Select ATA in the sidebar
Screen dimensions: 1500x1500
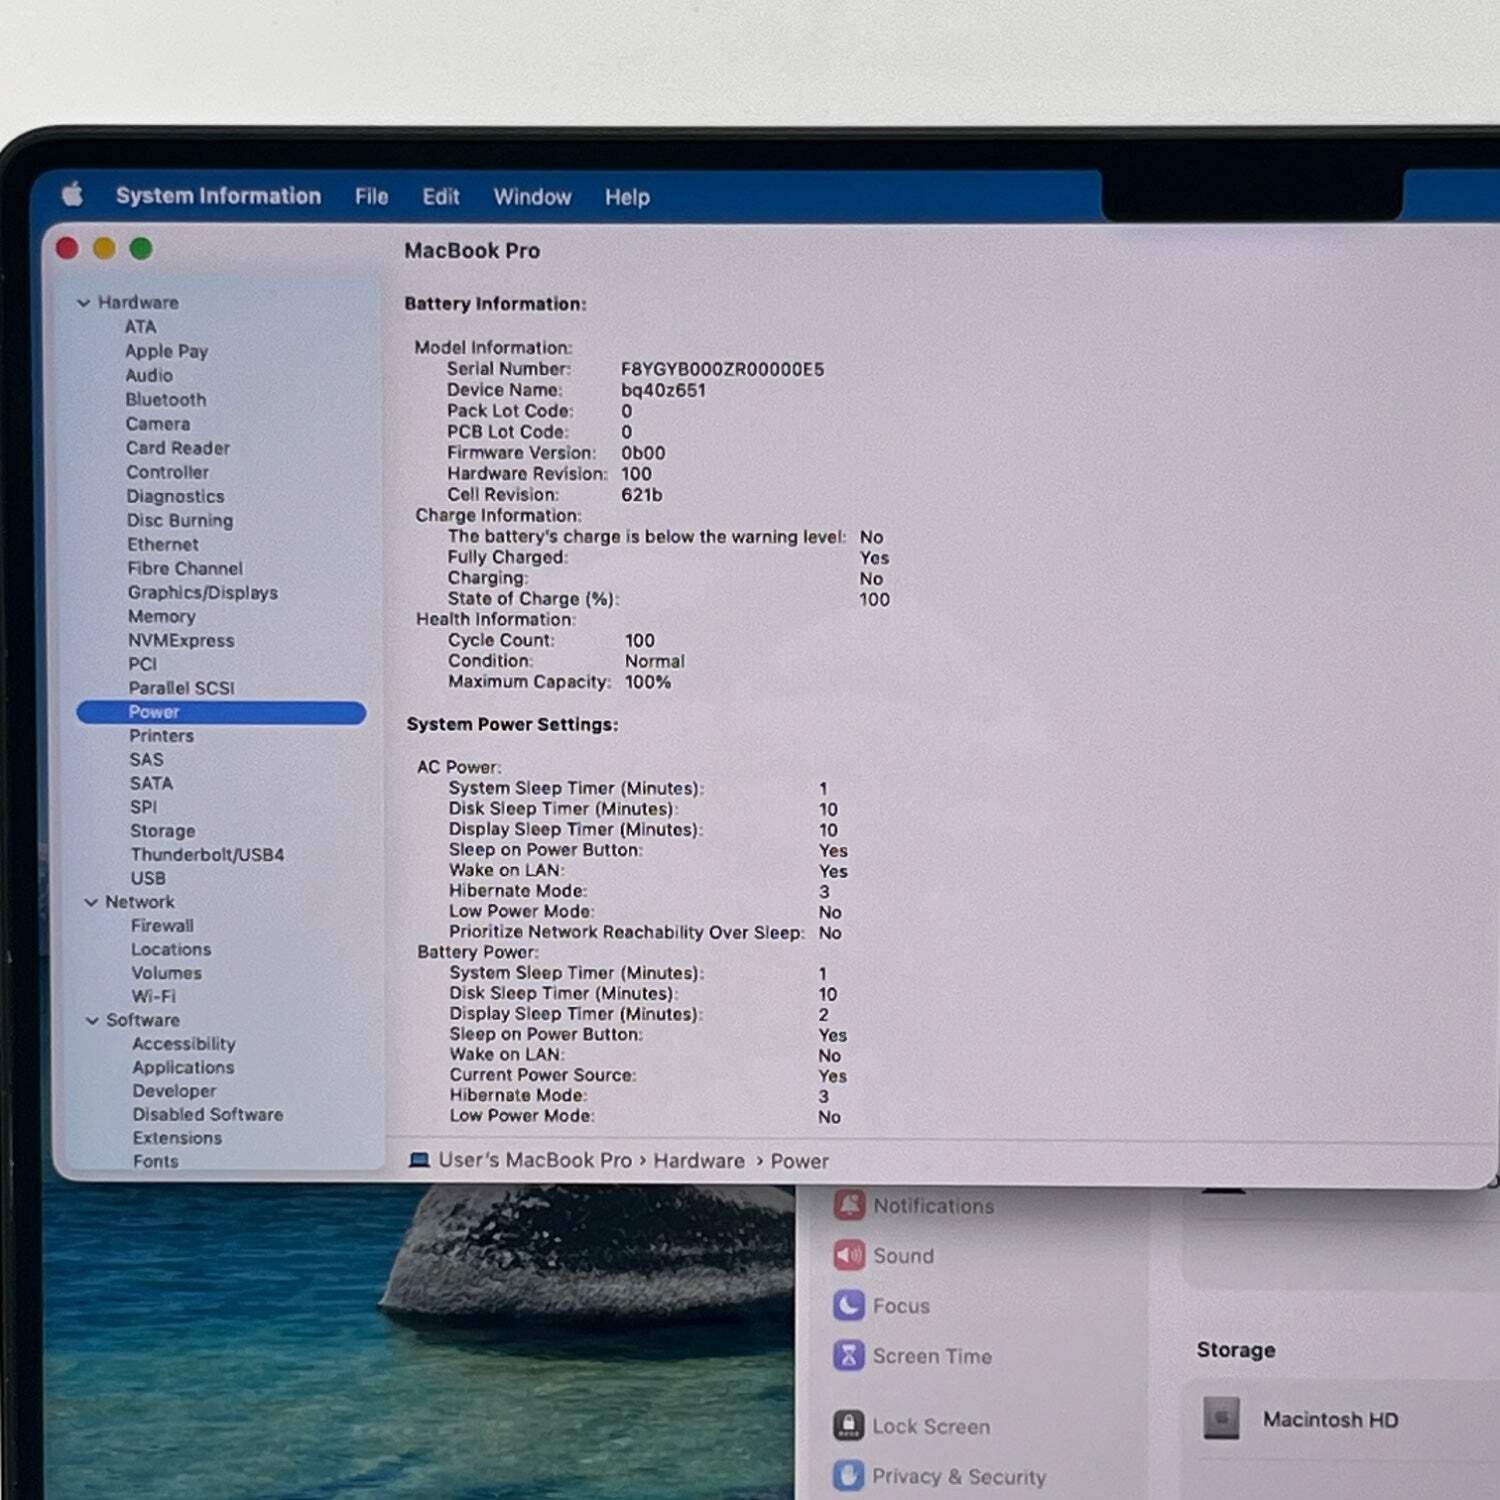point(140,327)
